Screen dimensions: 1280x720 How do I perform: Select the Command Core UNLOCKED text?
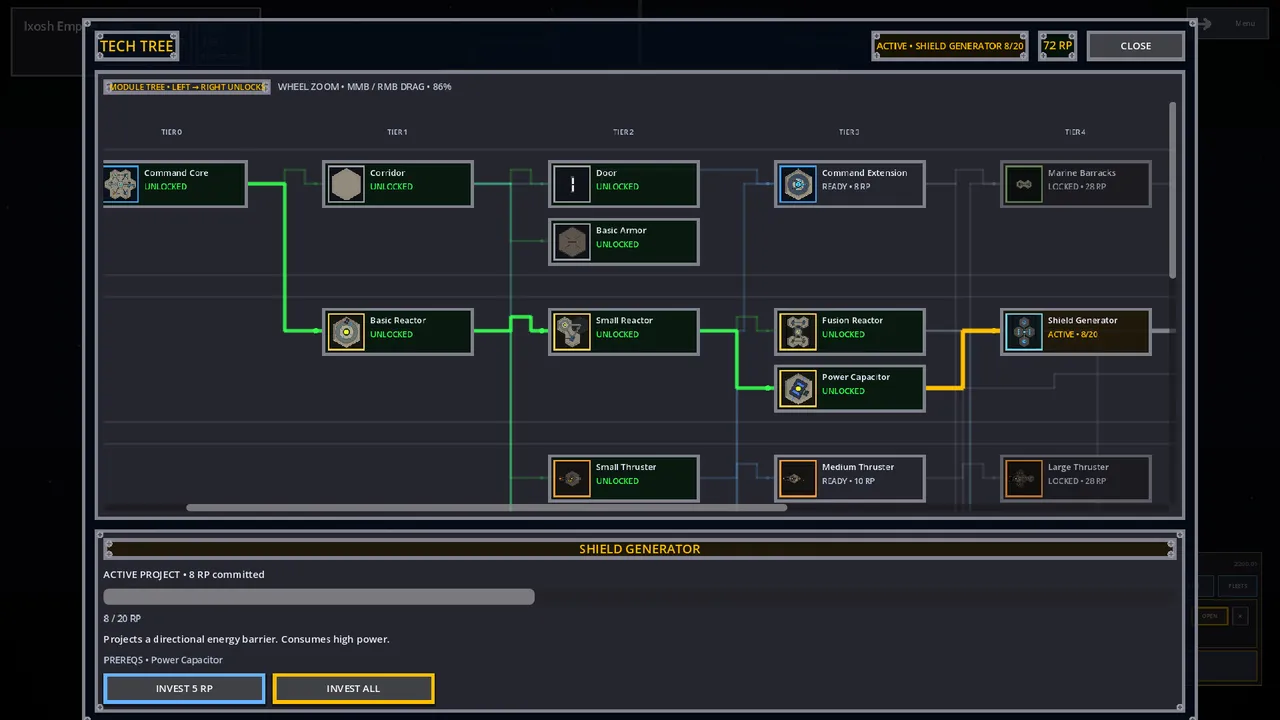166,187
